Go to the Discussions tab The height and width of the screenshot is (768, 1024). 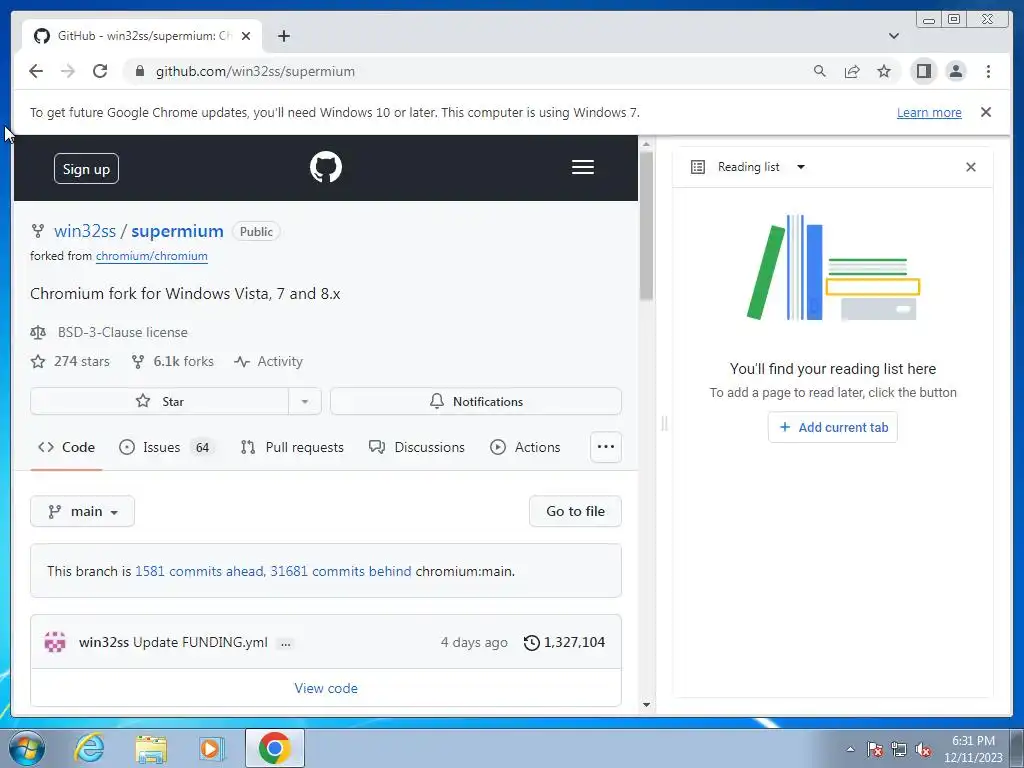coord(417,447)
